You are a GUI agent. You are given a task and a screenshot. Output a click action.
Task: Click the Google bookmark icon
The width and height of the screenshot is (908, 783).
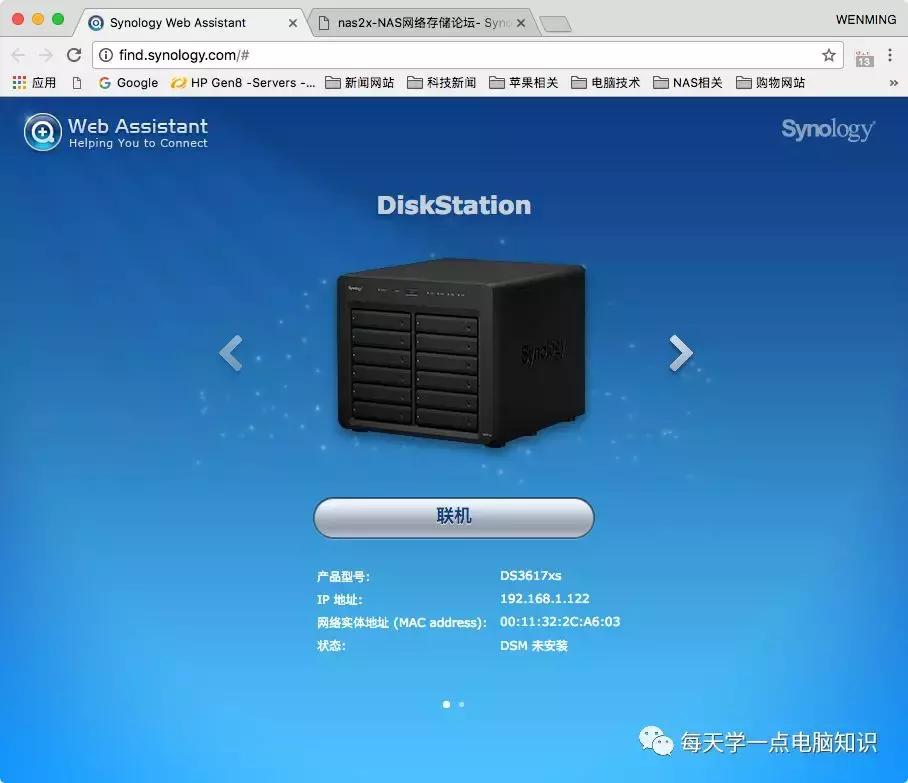tap(105, 82)
